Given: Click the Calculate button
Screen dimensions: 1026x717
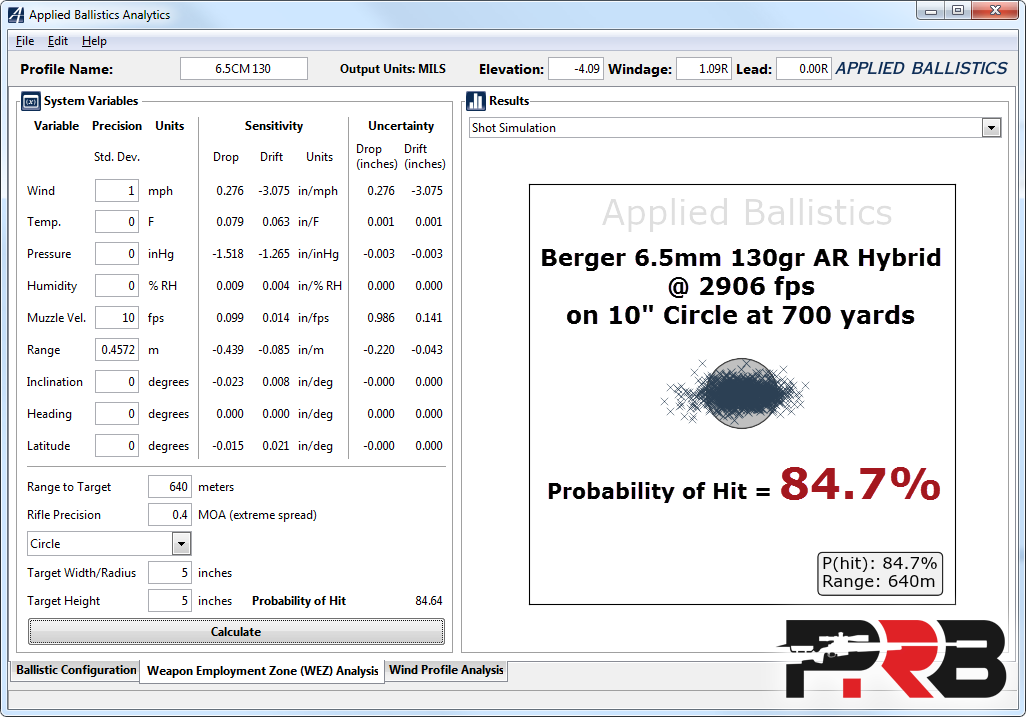Looking at the screenshot, I should [x=236, y=632].
